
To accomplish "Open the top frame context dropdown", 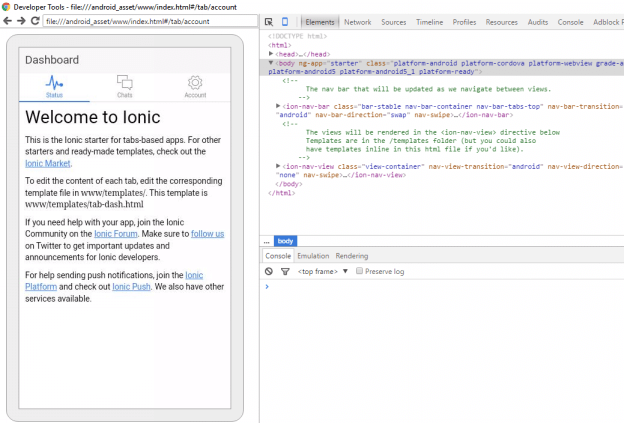I will [x=346, y=271].
